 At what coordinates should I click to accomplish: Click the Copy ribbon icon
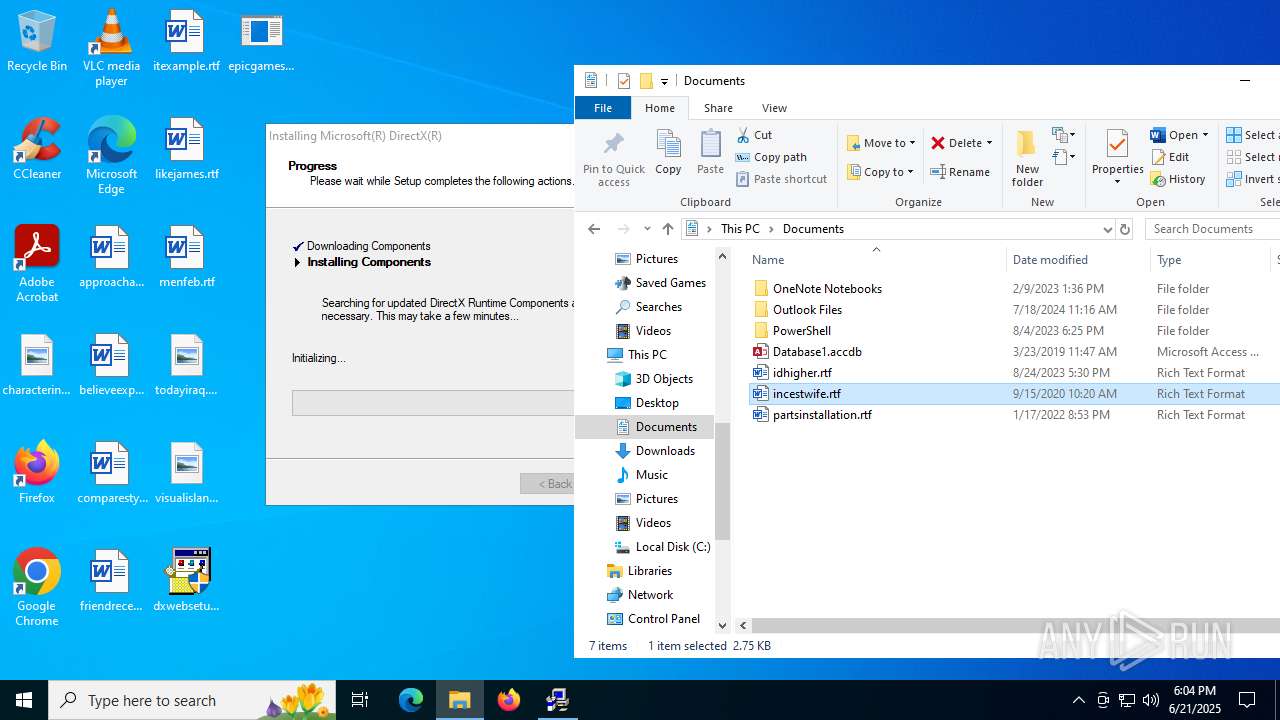pyautogui.click(x=668, y=153)
